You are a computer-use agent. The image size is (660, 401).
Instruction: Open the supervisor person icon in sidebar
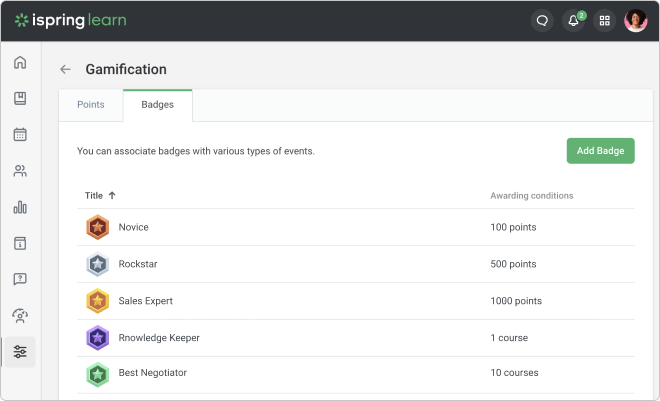pyautogui.click(x=20, y=316)
